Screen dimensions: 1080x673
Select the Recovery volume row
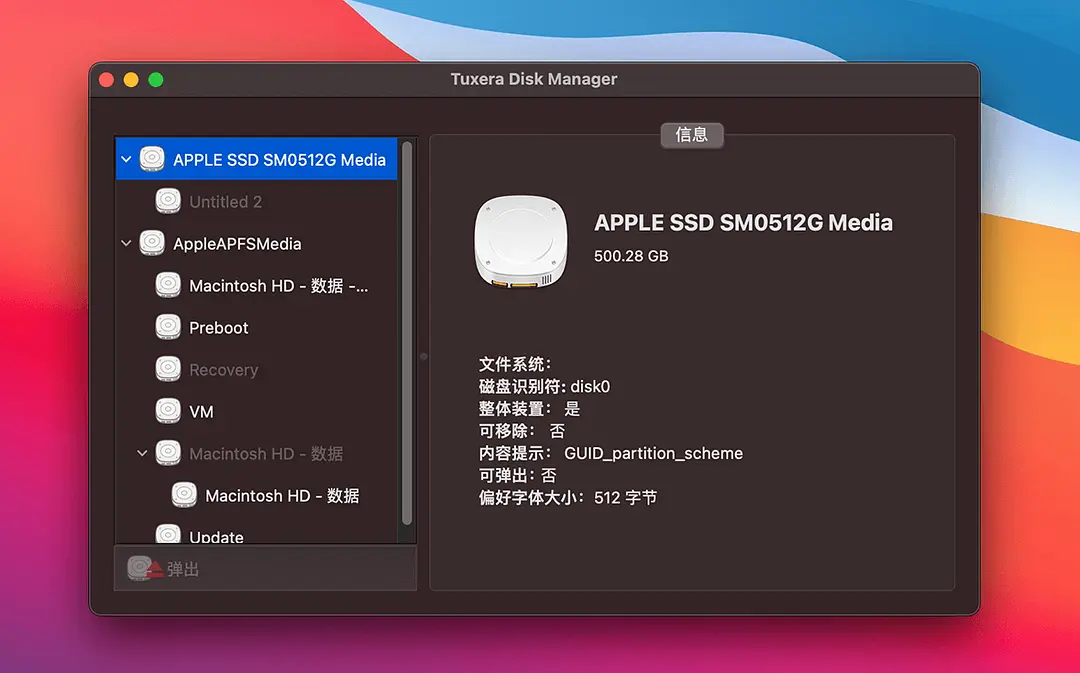(256, 369)
